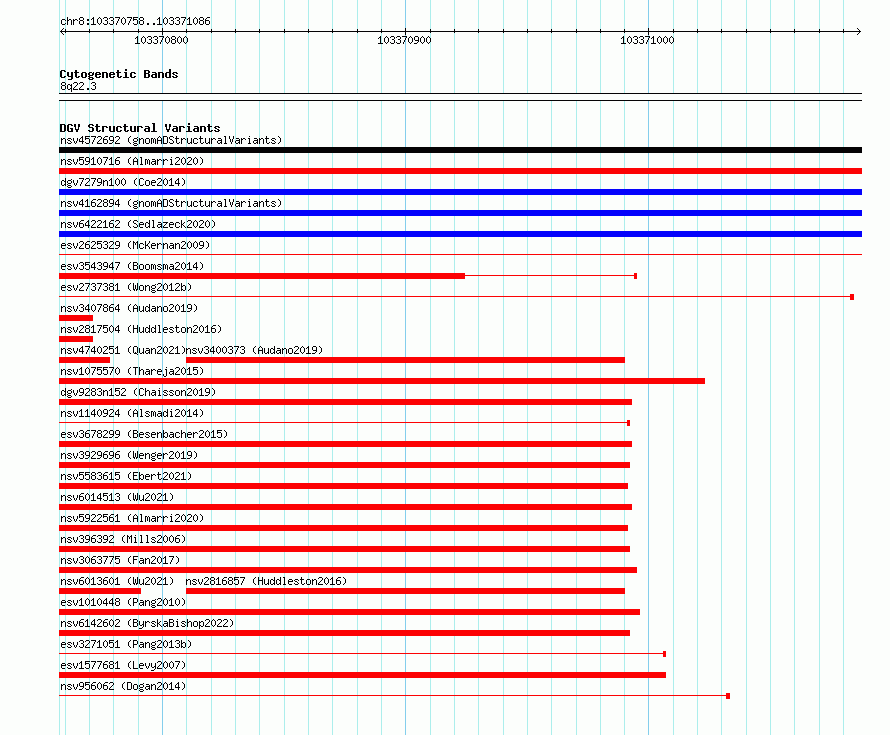Click the short red nsv6013601 bar

[x=100, y=591]
